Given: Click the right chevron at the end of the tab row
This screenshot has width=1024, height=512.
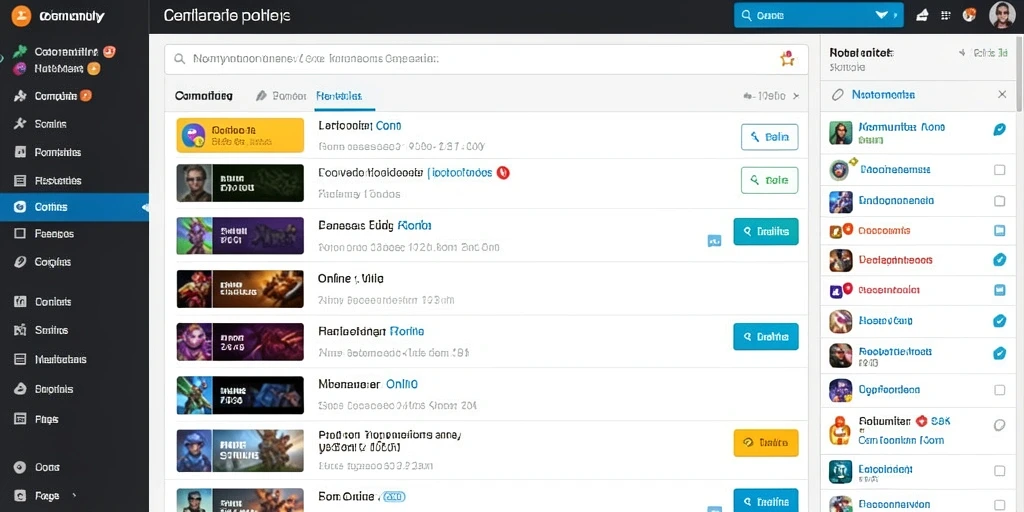Looking at the screenshot, I should (796, 96).
